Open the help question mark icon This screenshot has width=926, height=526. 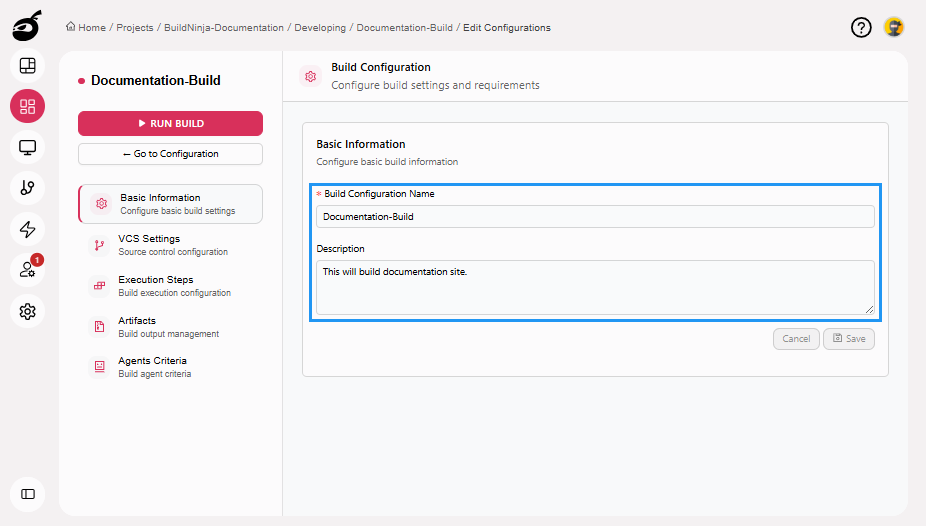[x=861, y=27]
